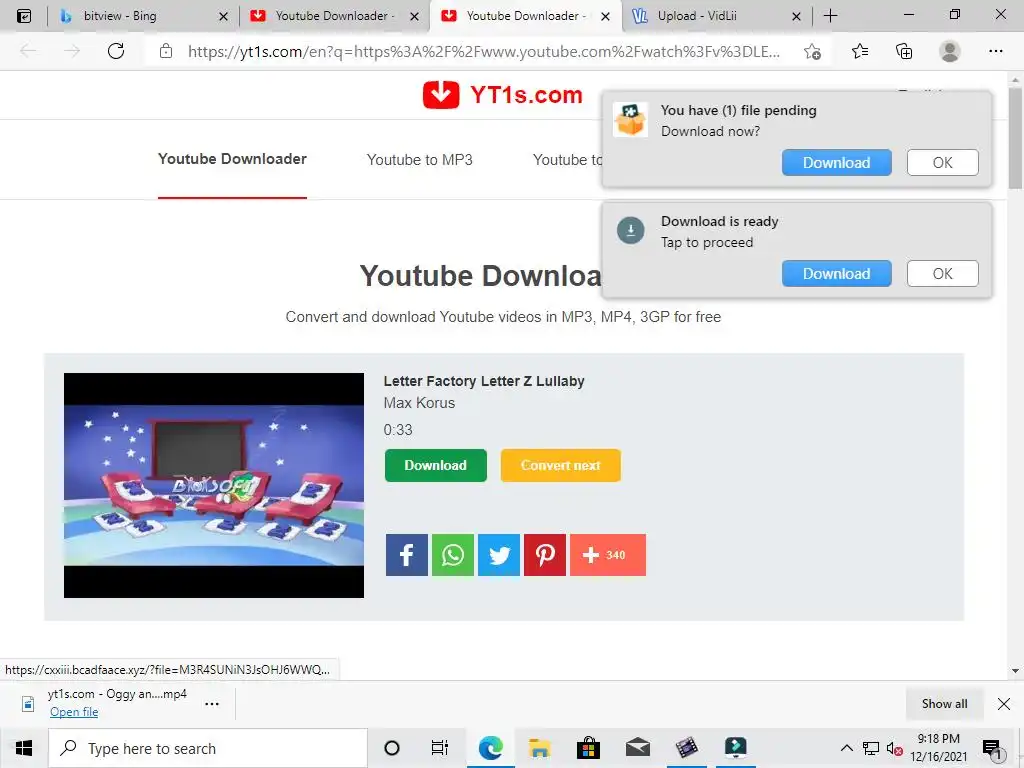This screenshot has height=768, width=1024.
Task: View site information lock icon
Action: tap(166, 51)
